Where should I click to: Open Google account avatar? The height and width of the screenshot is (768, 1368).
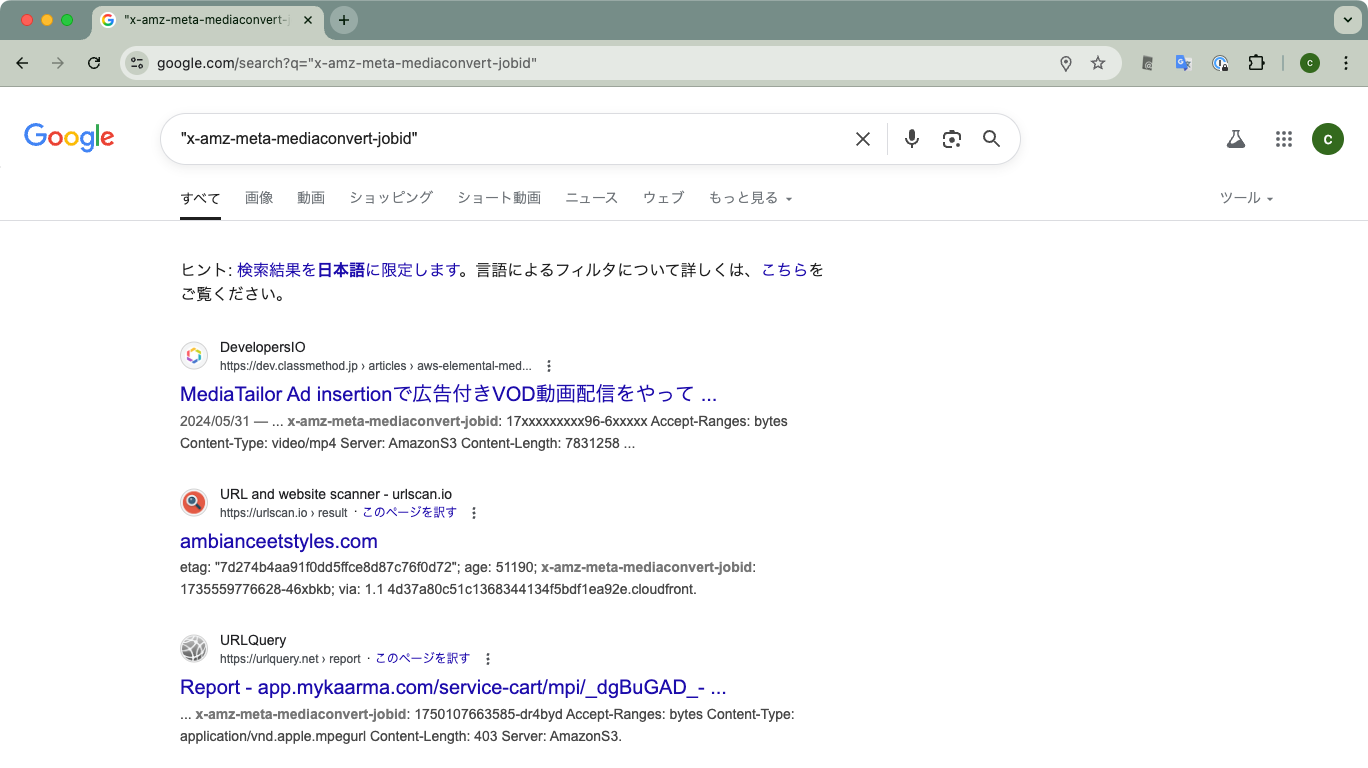coord(1328,139)
